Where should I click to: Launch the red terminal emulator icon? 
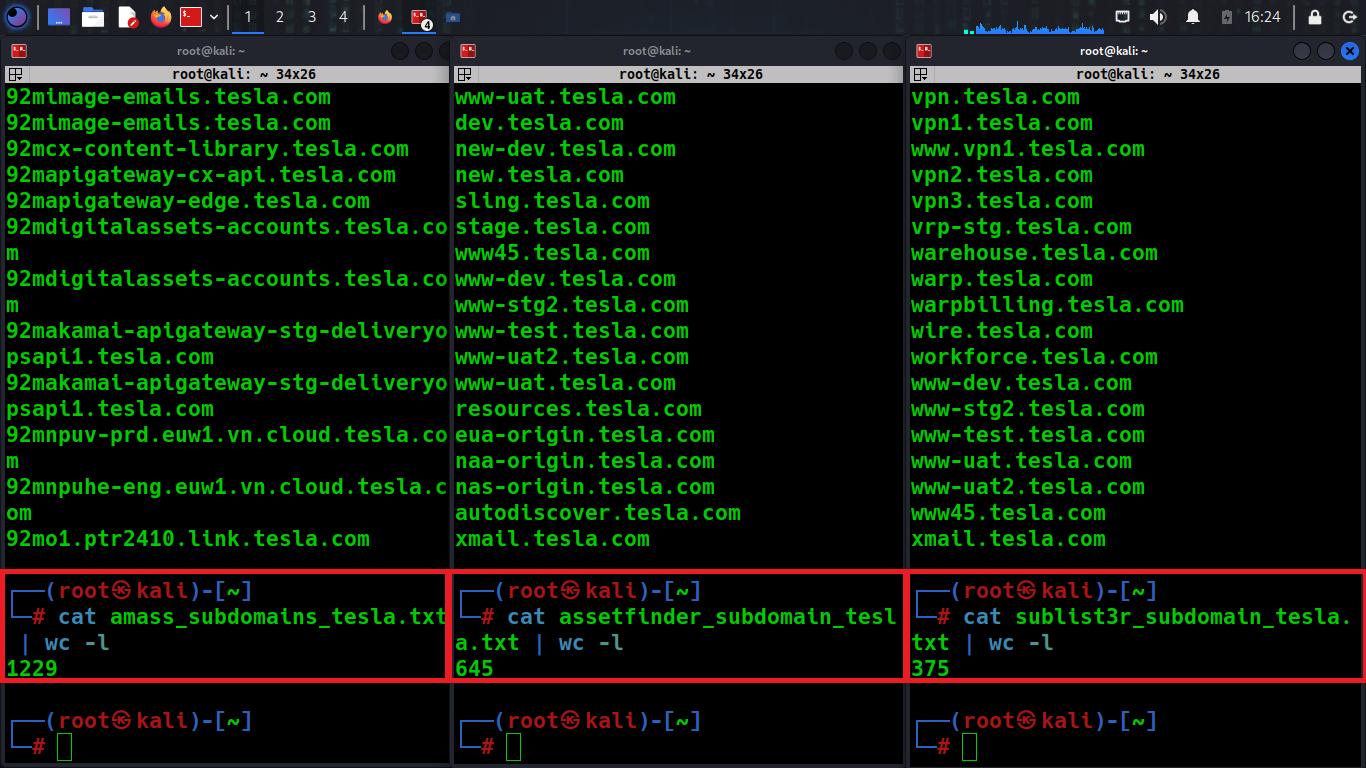pos(191,17)
